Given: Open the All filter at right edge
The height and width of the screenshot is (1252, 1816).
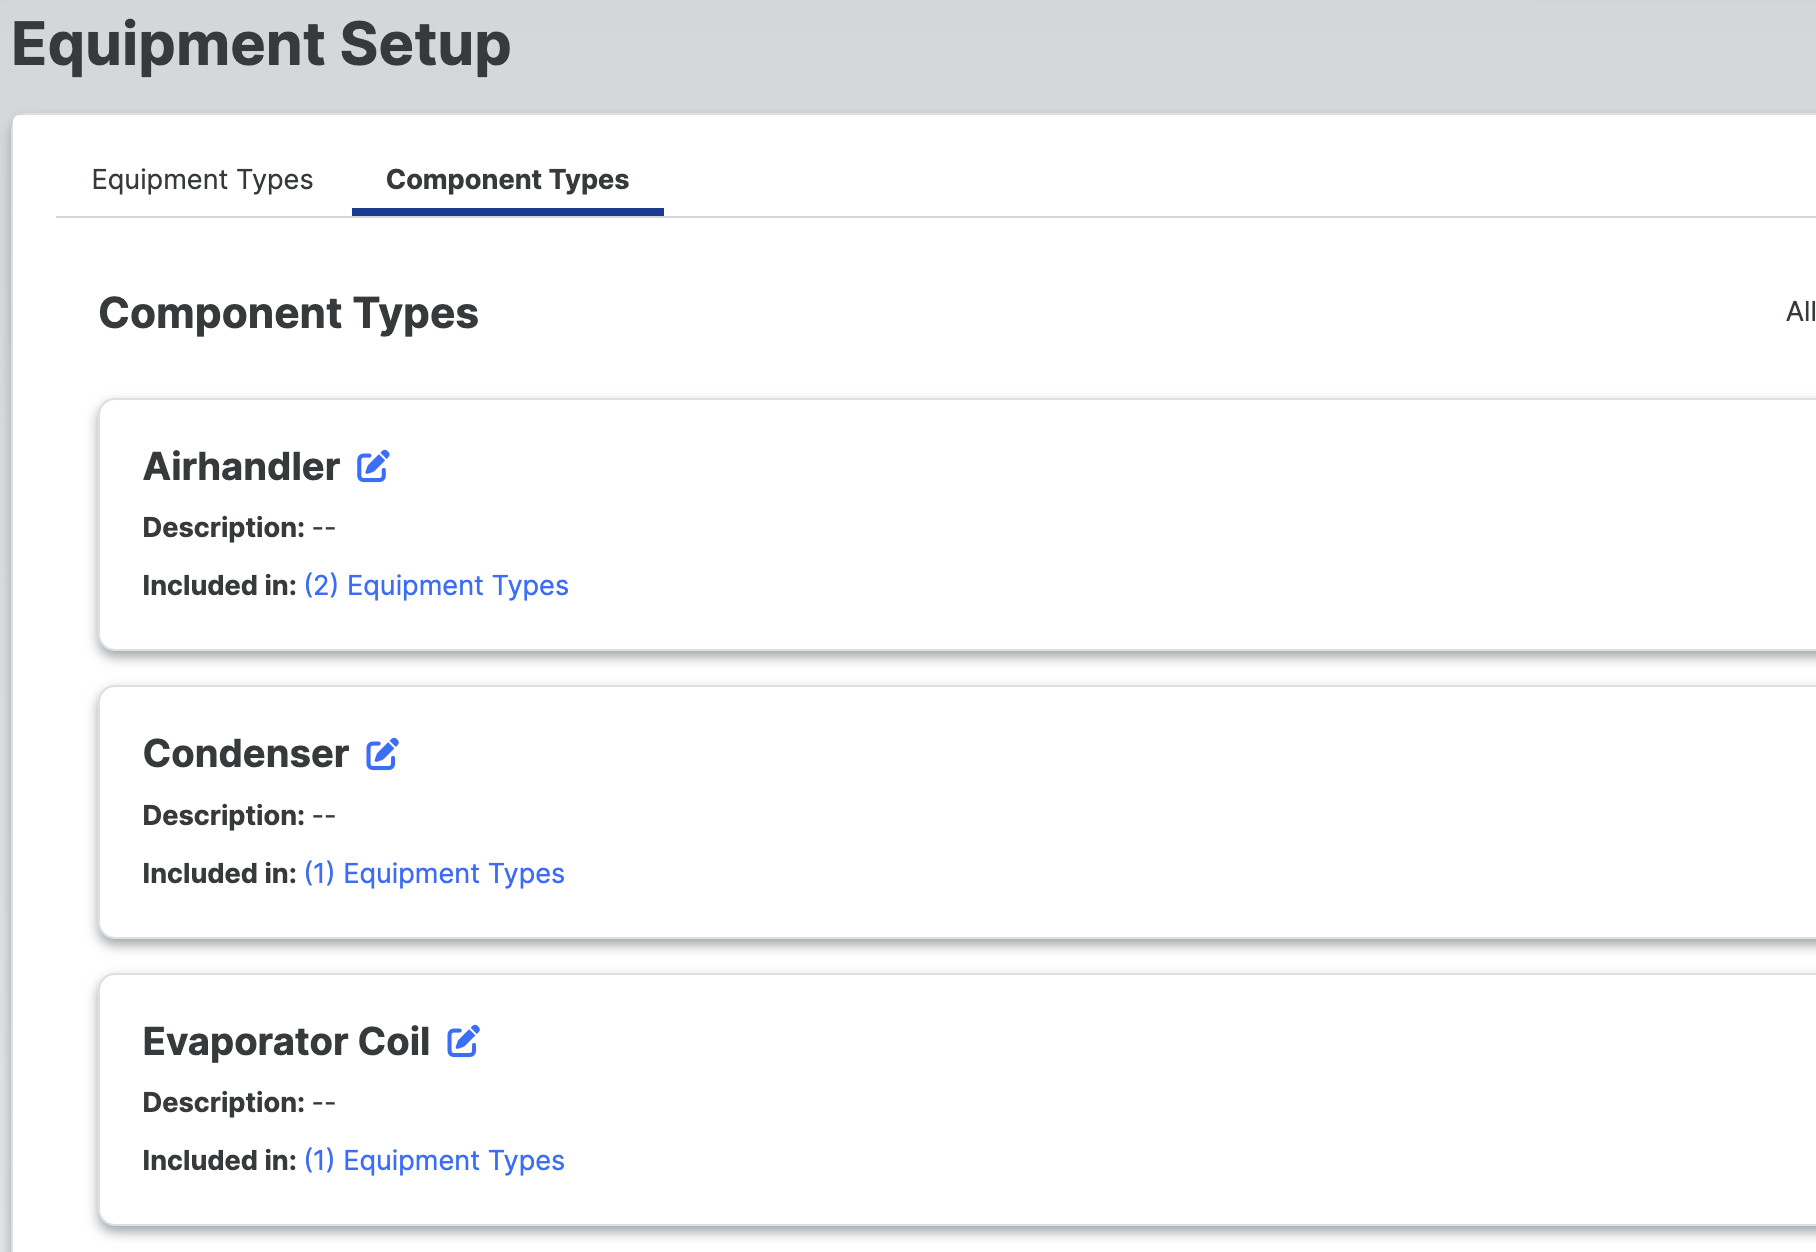Looking at the screenshot, I should coord(1799,312).
